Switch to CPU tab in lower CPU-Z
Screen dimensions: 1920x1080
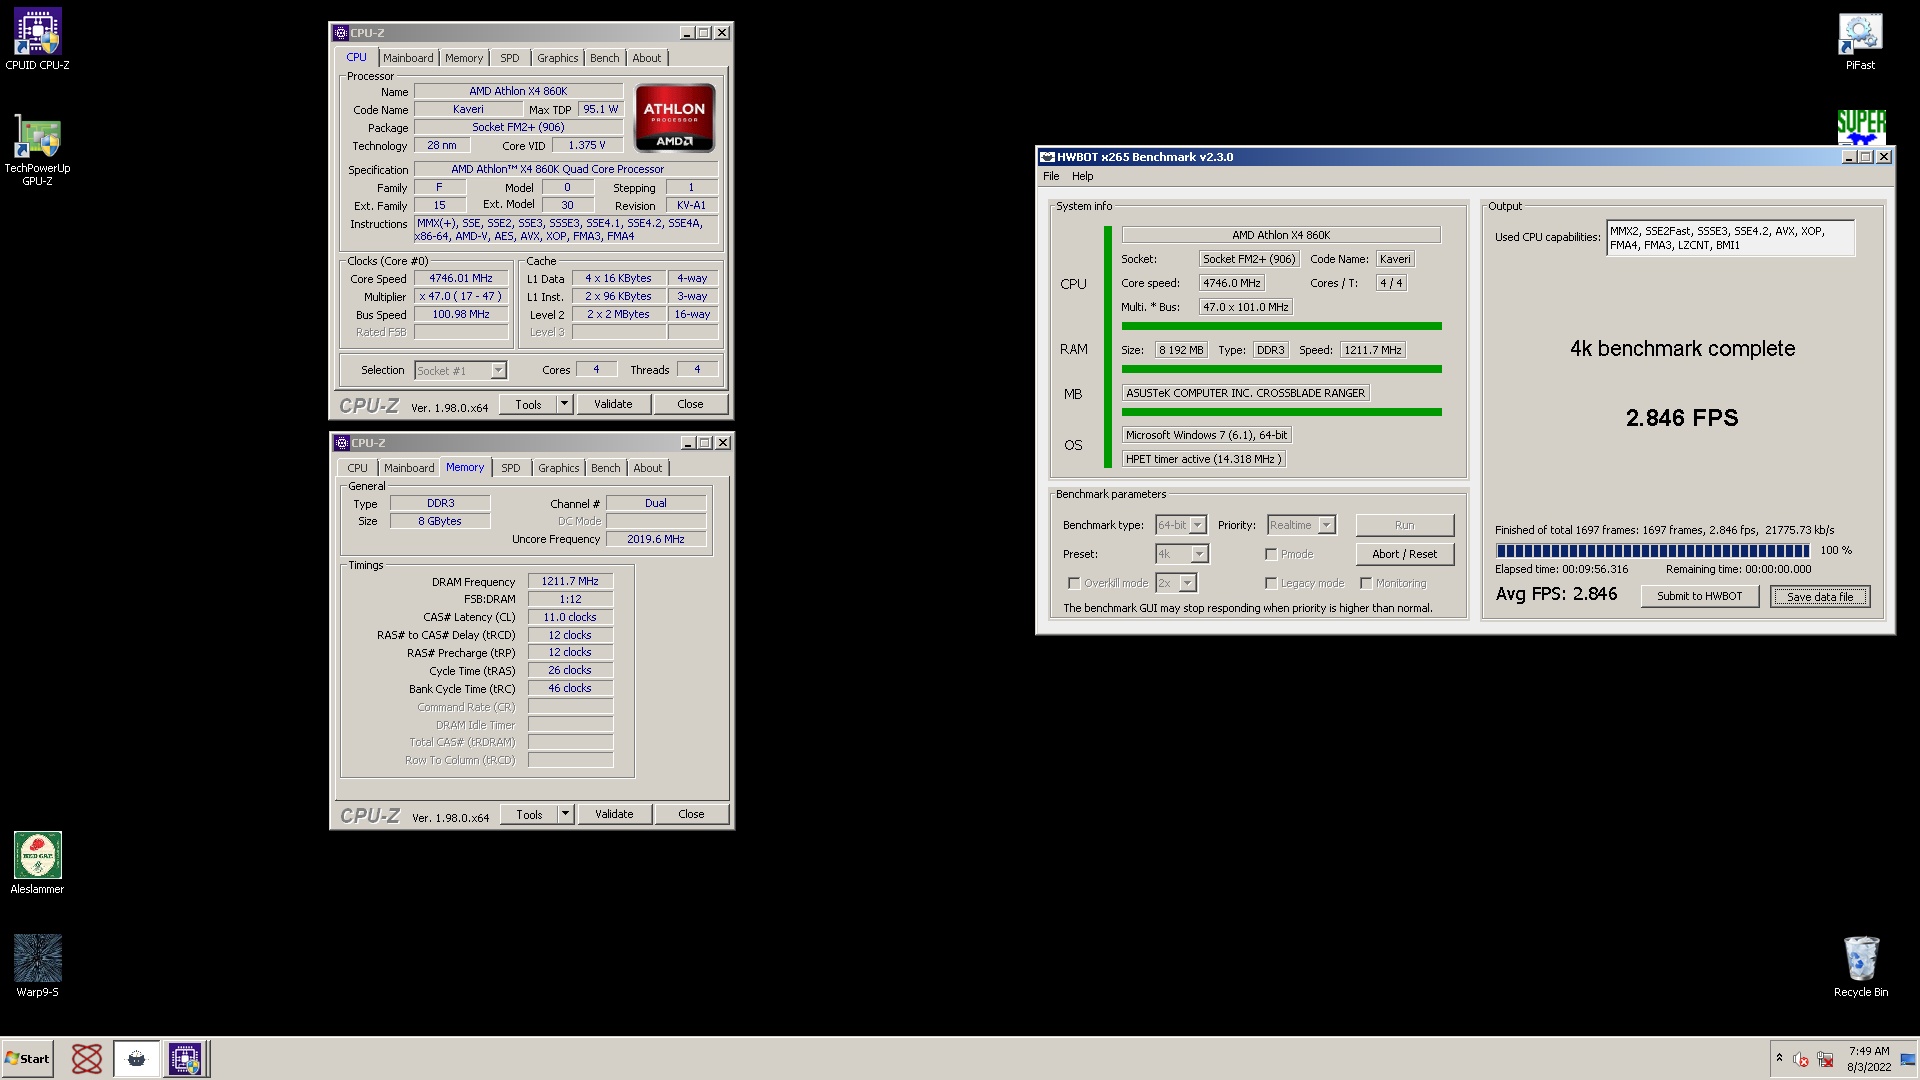357,468
